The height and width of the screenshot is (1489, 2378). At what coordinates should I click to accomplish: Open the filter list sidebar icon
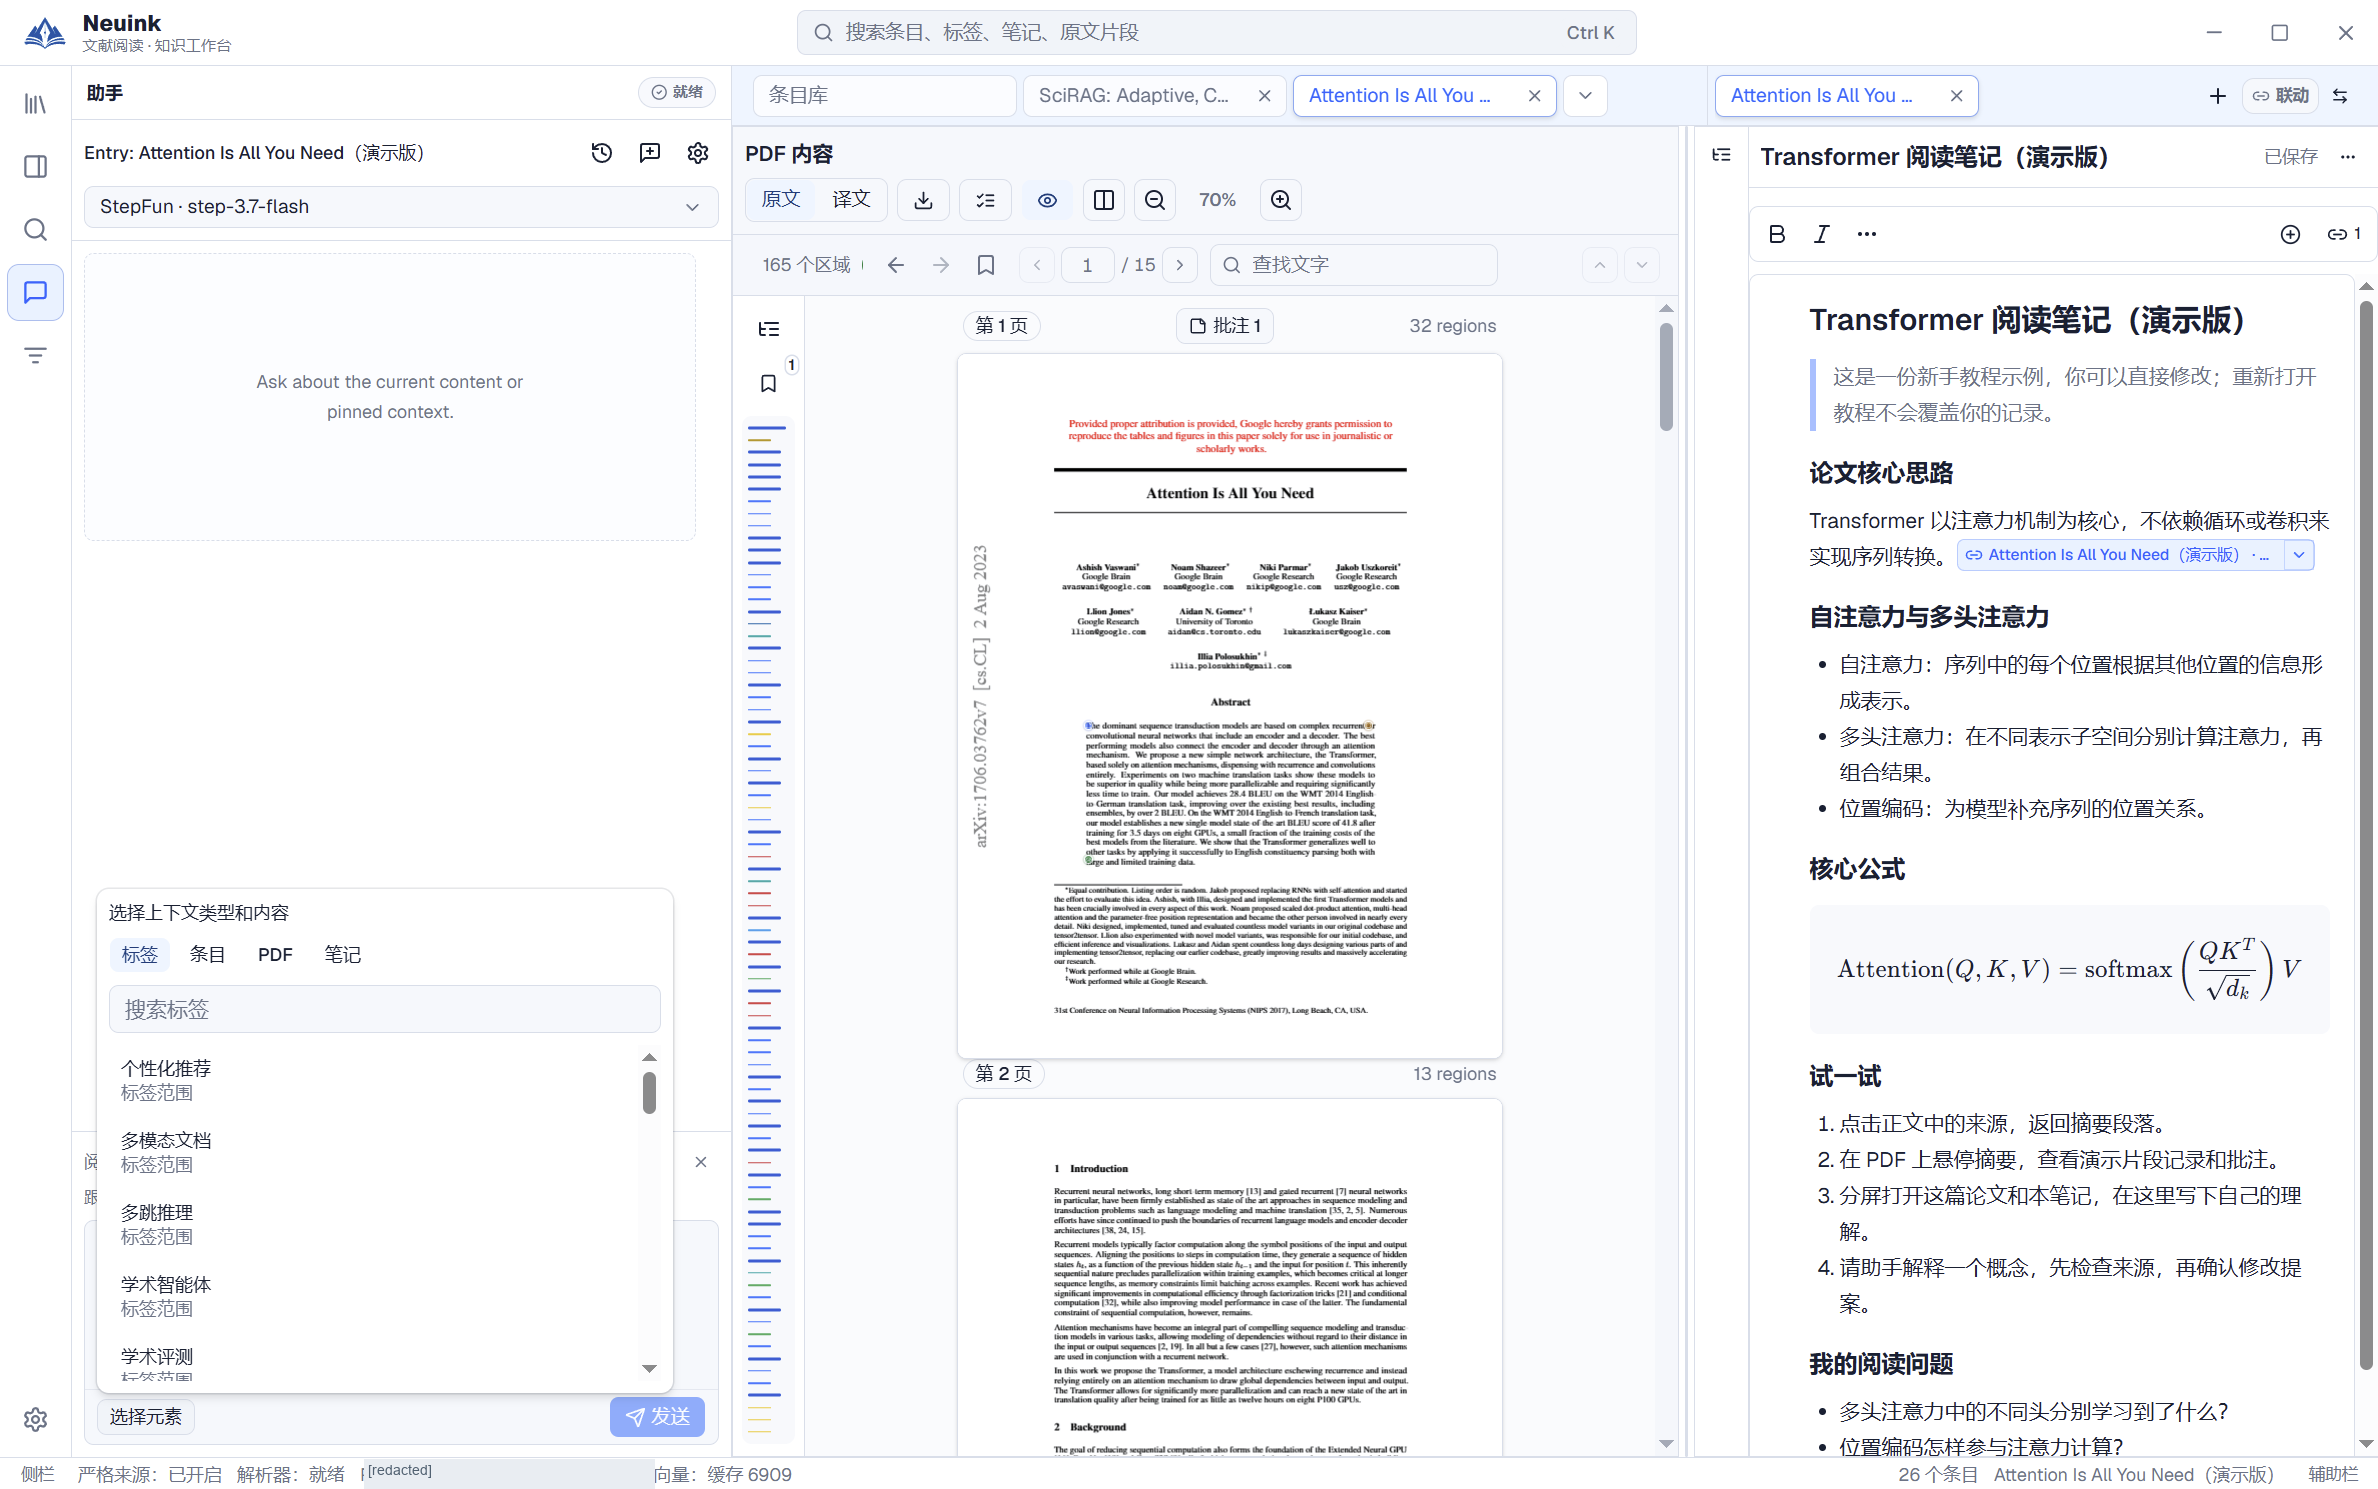click(35, 355)
